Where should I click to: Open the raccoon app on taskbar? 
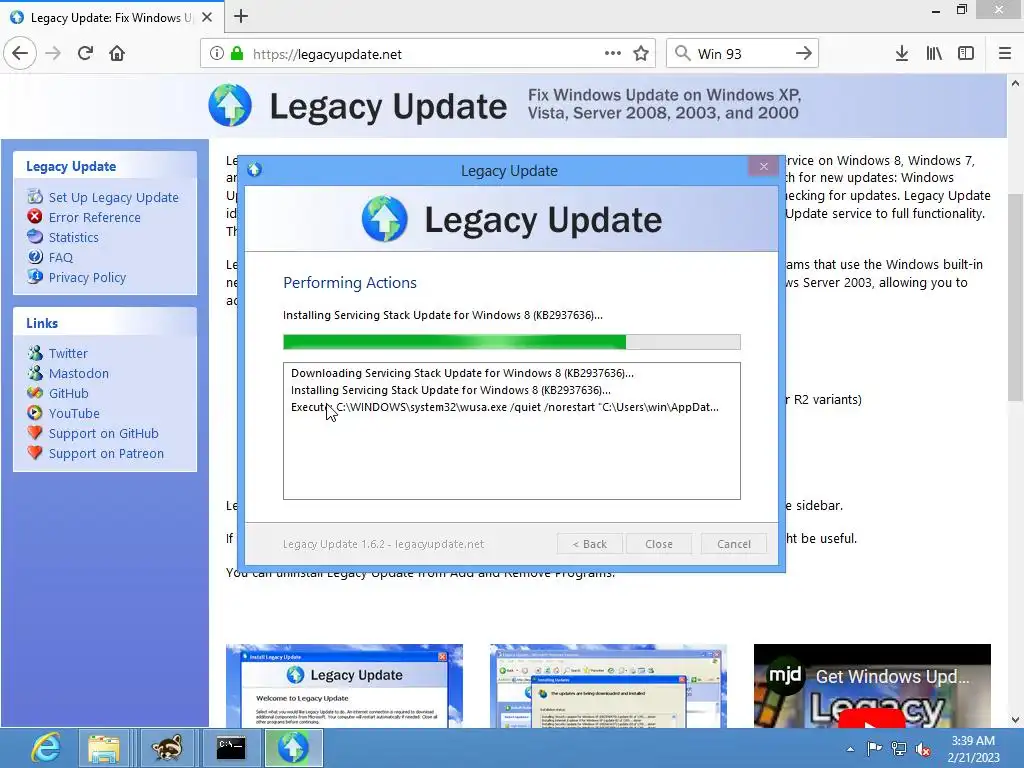coord(167,748)
